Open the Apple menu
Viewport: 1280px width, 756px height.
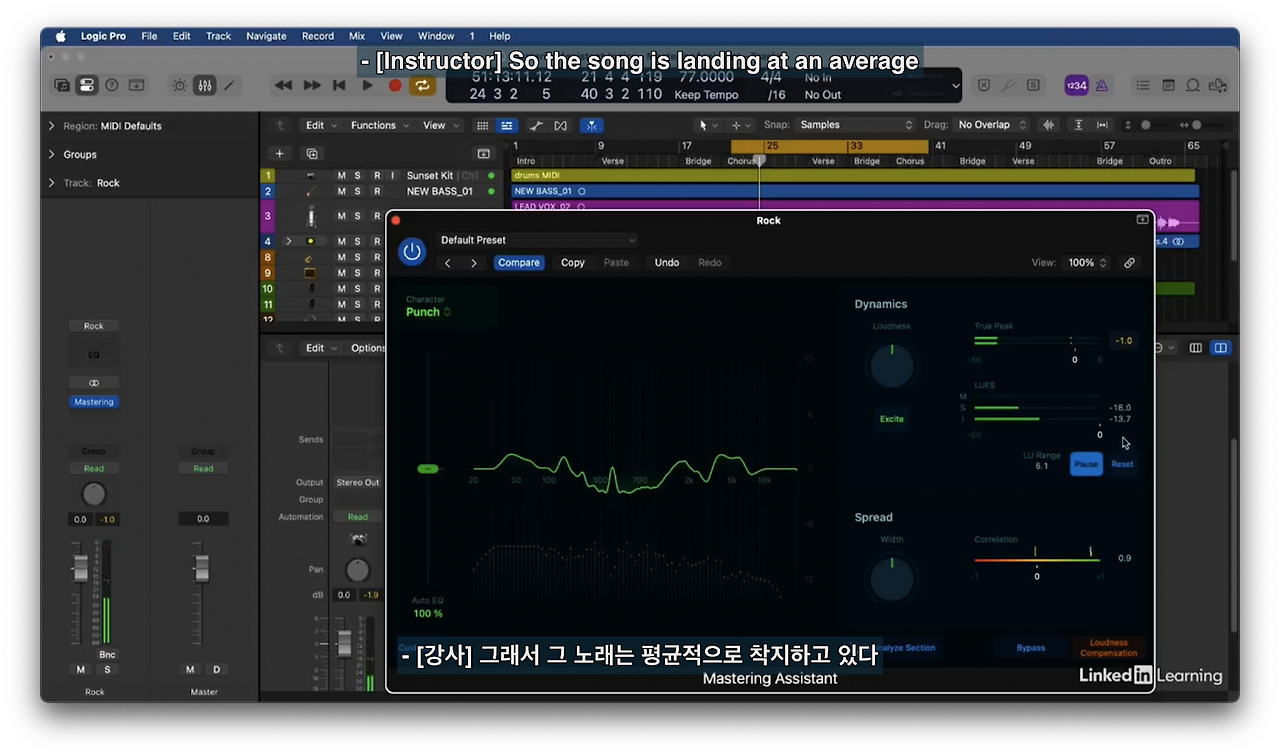coord(60,36)
